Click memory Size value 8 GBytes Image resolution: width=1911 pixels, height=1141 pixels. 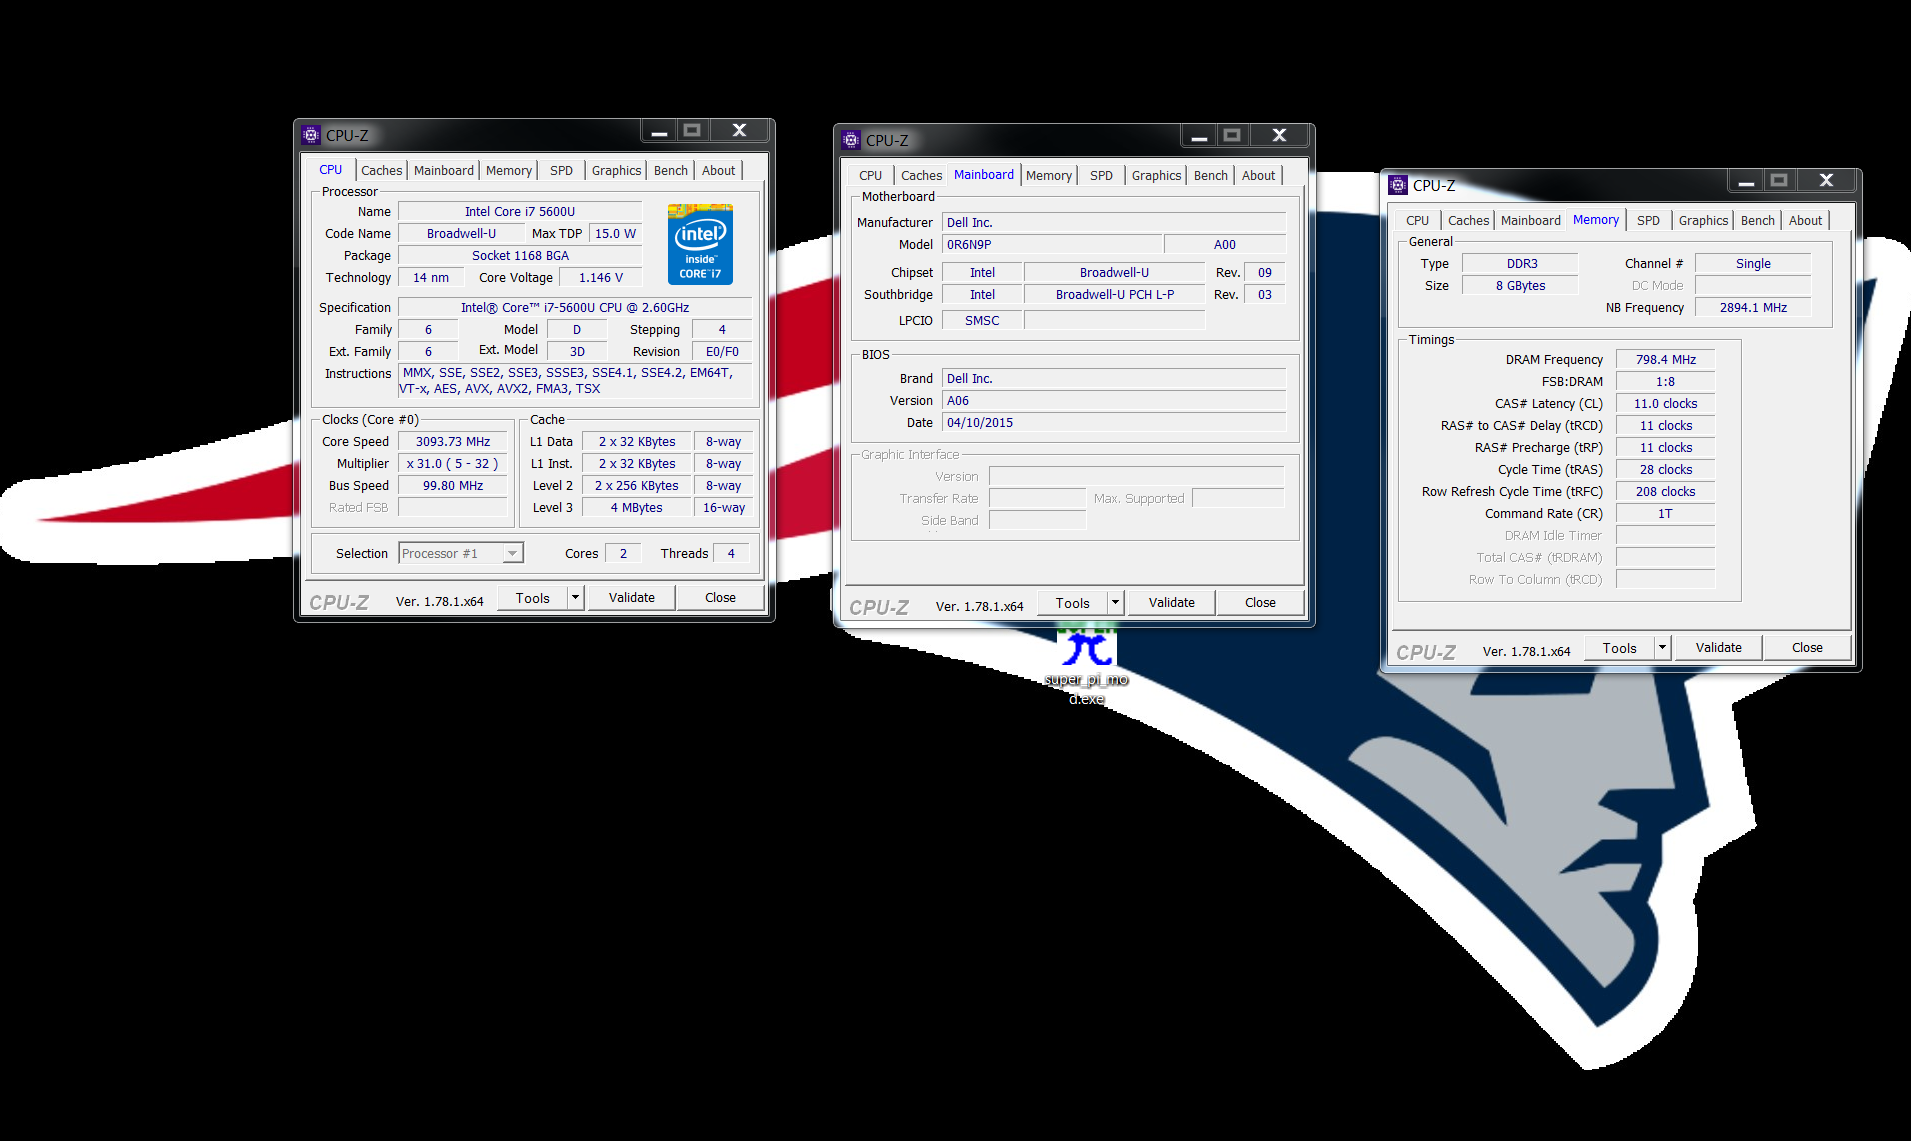pyautogui.click(x=1520, y=286)
